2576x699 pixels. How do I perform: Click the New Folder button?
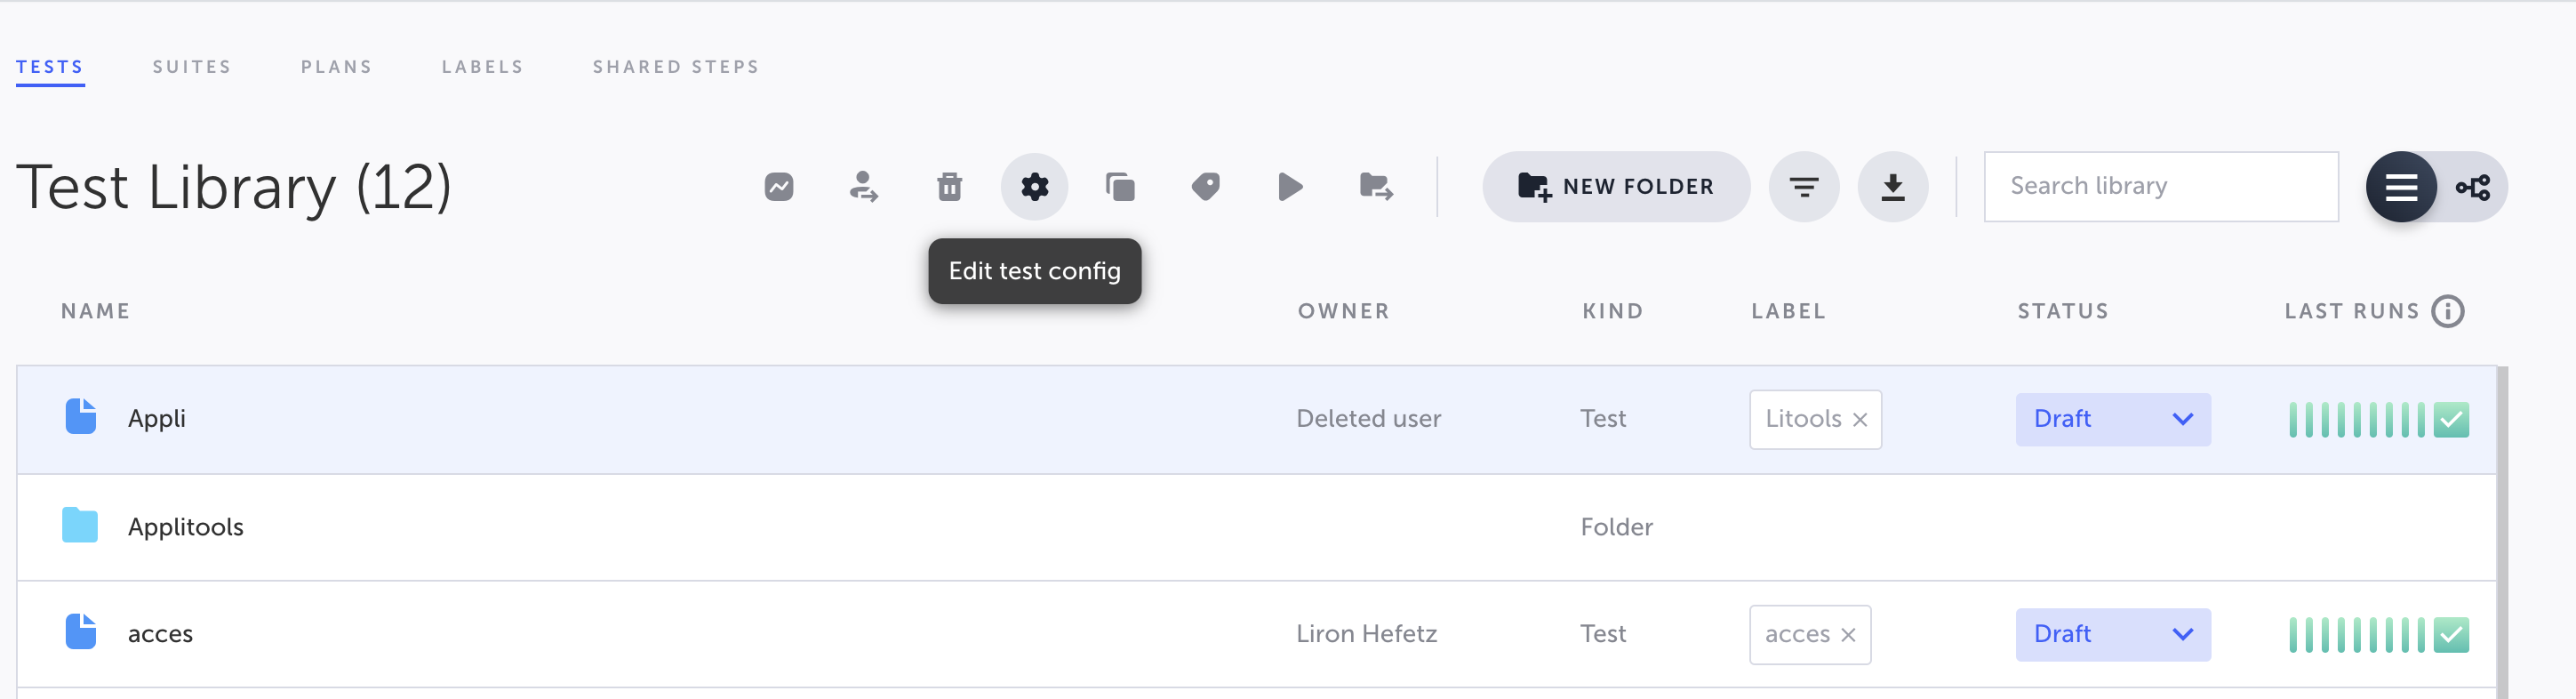pyautogui.click(x=1616, y=187)
